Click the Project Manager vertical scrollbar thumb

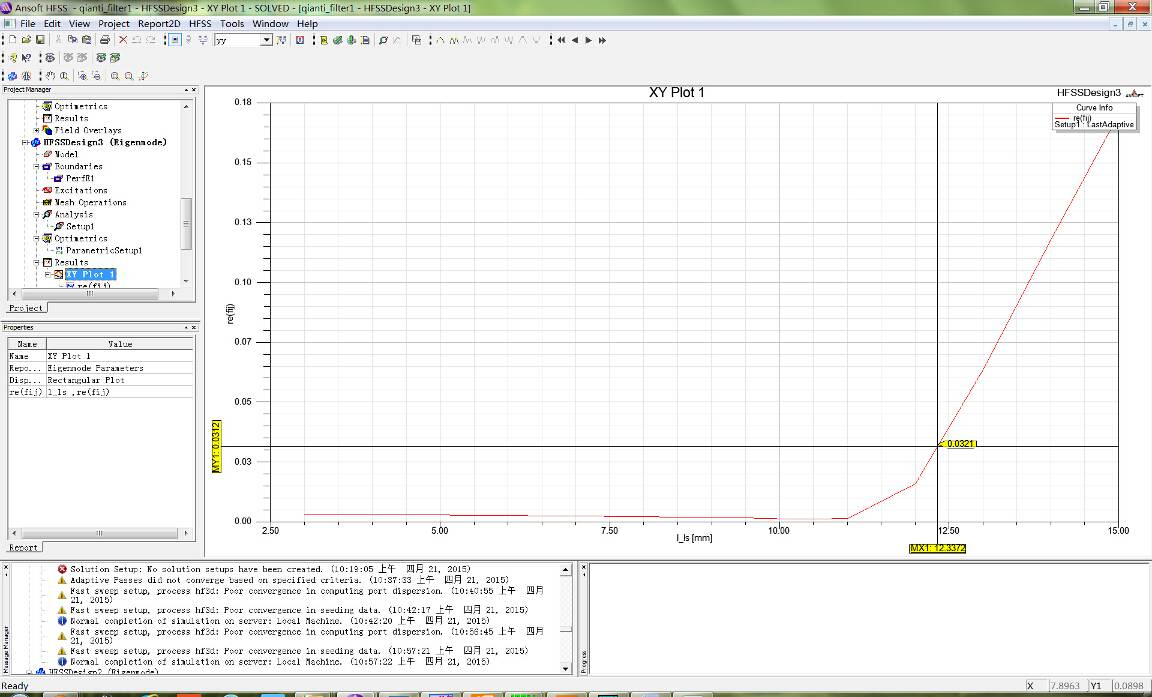(186, 223)
